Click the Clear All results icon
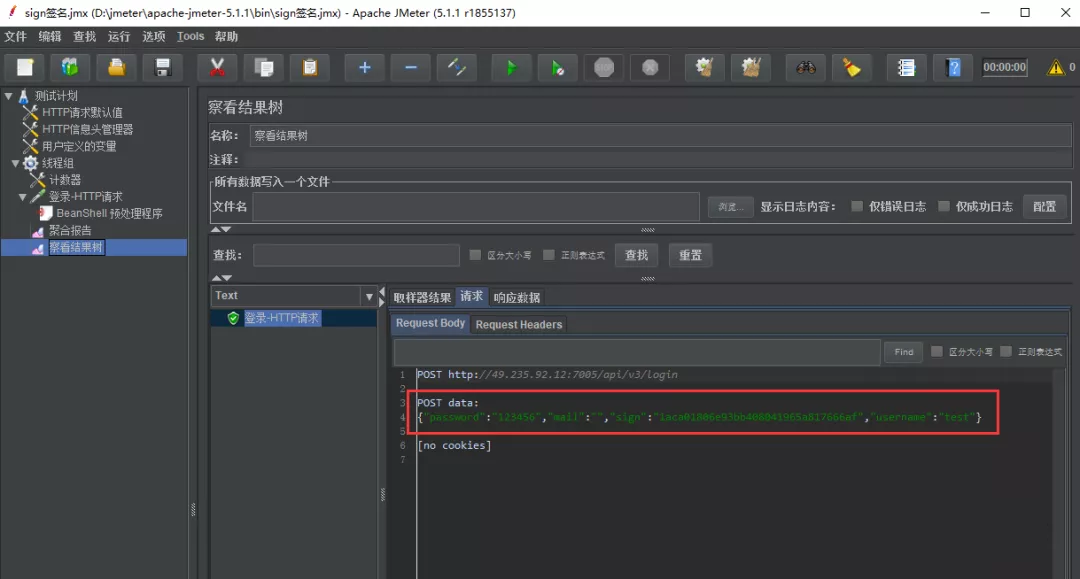This screenshot has width=1080, height=579. point(751,67)
